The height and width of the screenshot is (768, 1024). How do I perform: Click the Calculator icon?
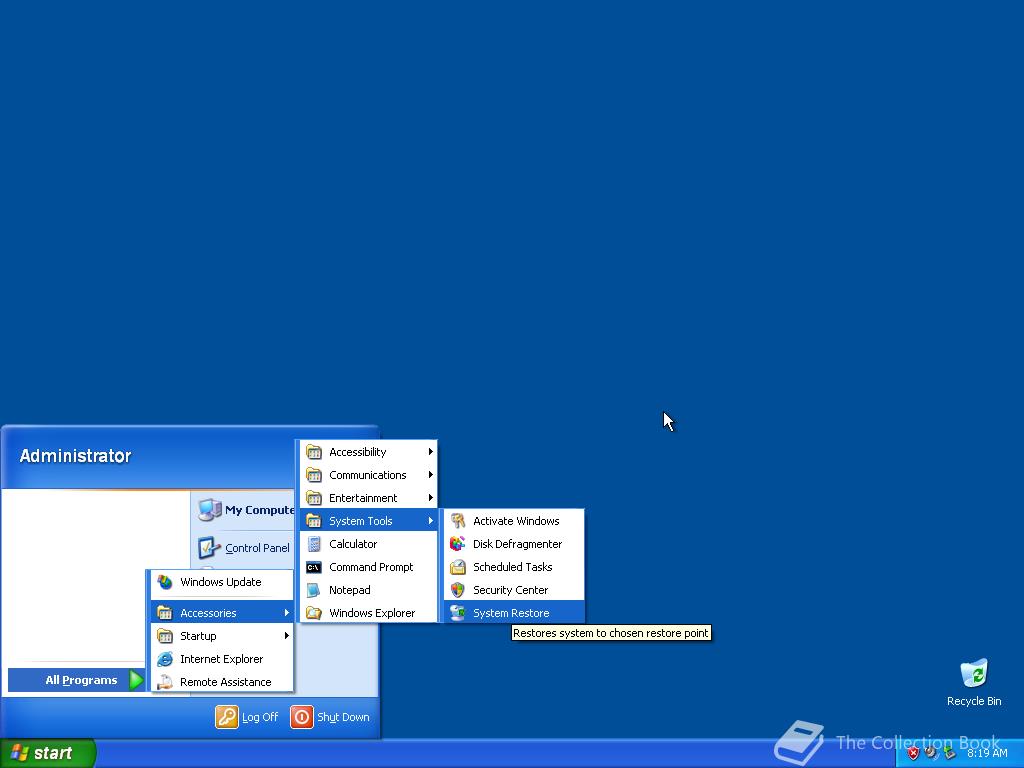(314, 543)
